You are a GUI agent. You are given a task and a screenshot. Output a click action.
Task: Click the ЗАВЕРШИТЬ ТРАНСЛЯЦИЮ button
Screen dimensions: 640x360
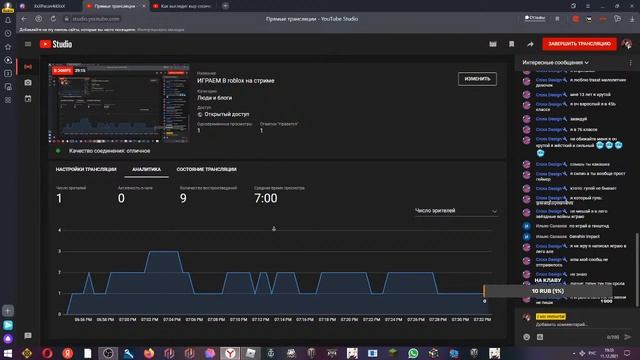pyautogui.click(x=579, y=44)
